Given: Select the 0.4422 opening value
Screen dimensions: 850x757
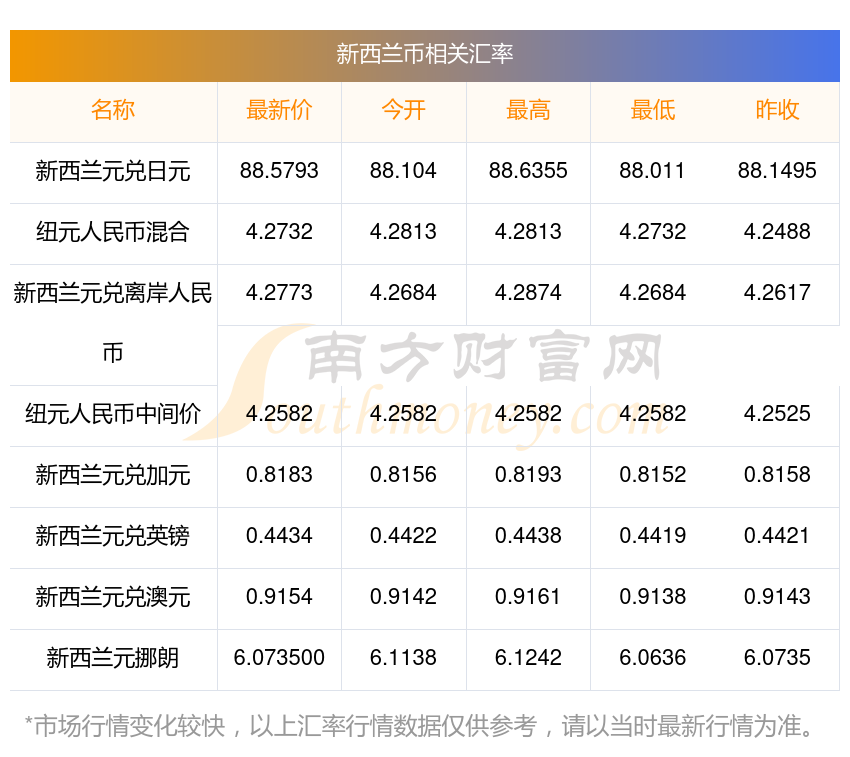Looking at the screenshot, I should 403,536.
